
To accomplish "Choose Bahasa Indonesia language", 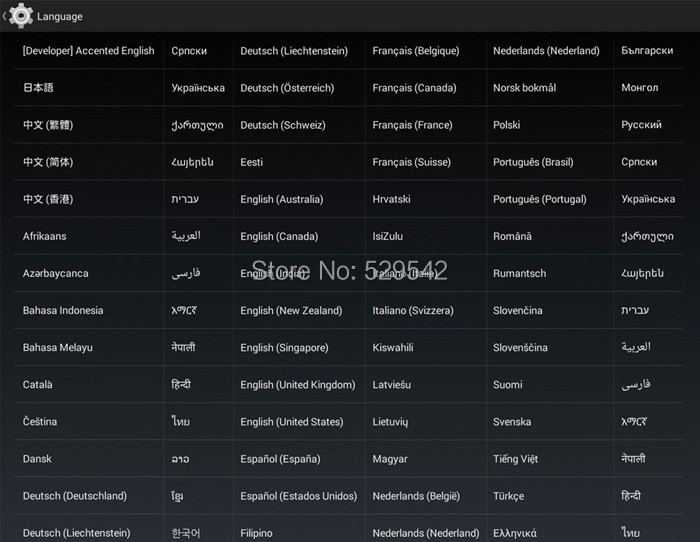I will point(63,311).
